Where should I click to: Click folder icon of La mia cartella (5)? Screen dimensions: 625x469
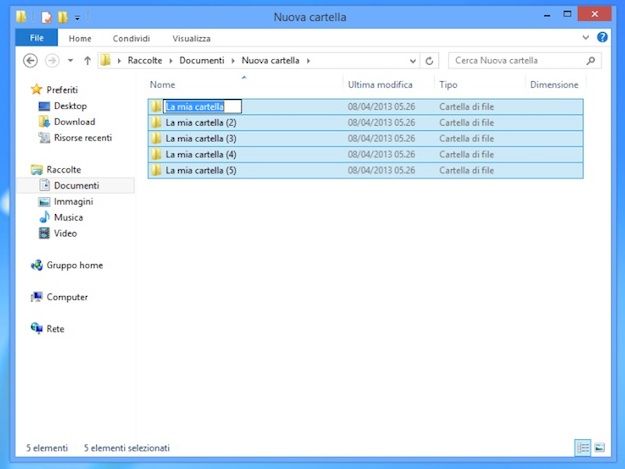coord(156,170)
